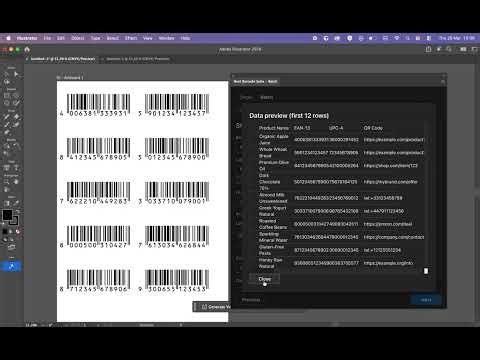Click the Gluten-Free Pasta row name

pyautogui.click(x=272, y=250)
